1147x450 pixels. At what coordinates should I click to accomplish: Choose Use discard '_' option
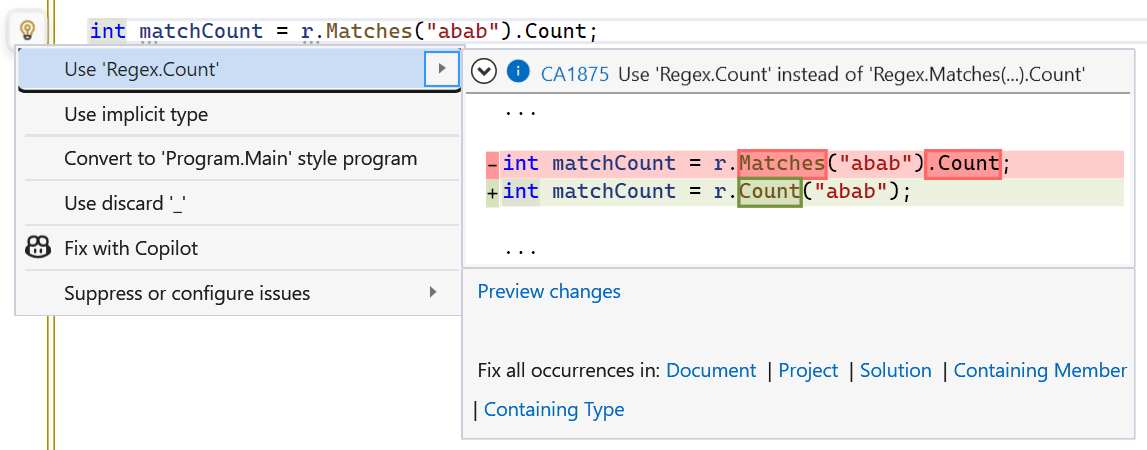pos(242,203)
